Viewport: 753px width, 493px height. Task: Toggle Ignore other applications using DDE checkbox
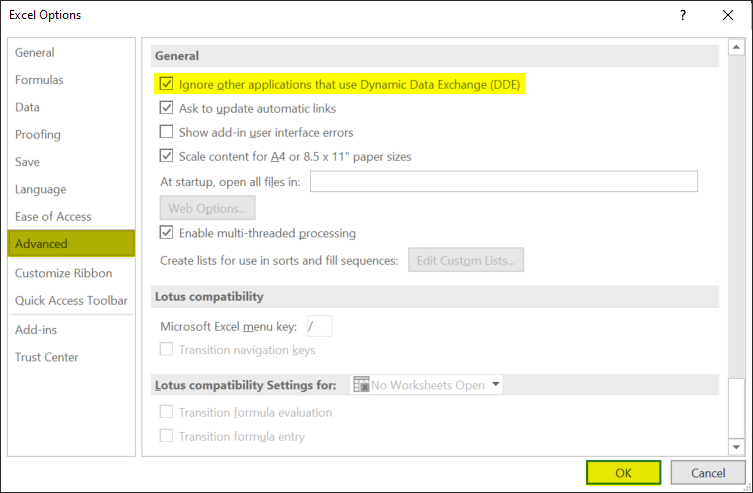pyautogui.click(x=166, y=84)
